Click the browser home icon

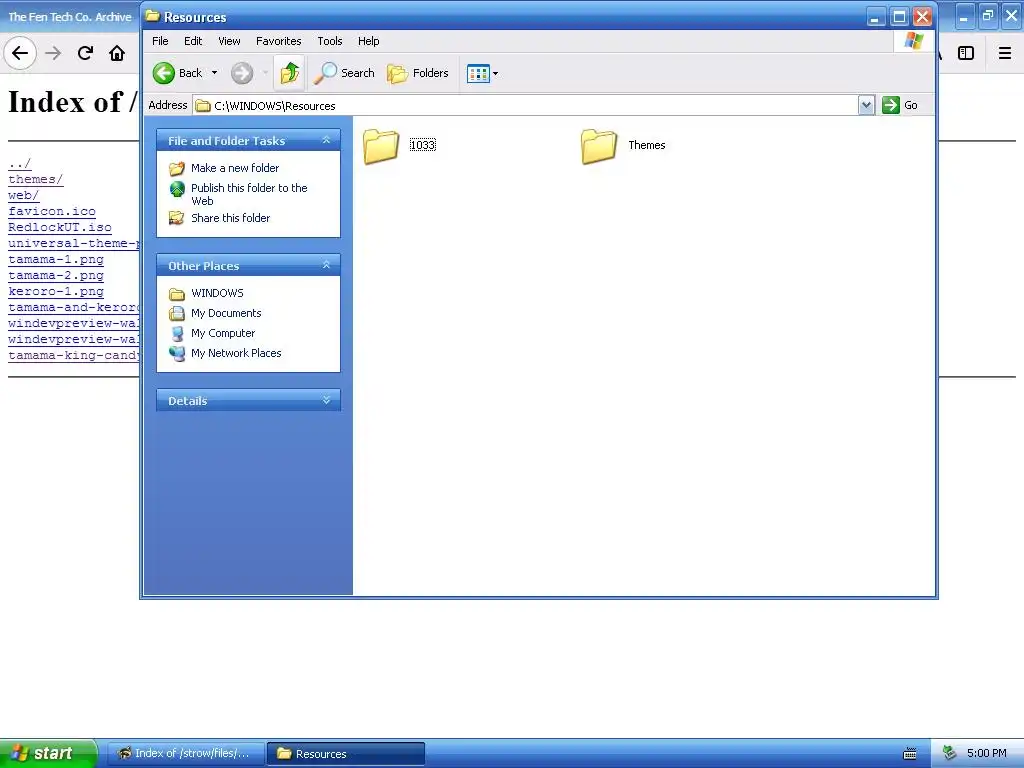117,53
